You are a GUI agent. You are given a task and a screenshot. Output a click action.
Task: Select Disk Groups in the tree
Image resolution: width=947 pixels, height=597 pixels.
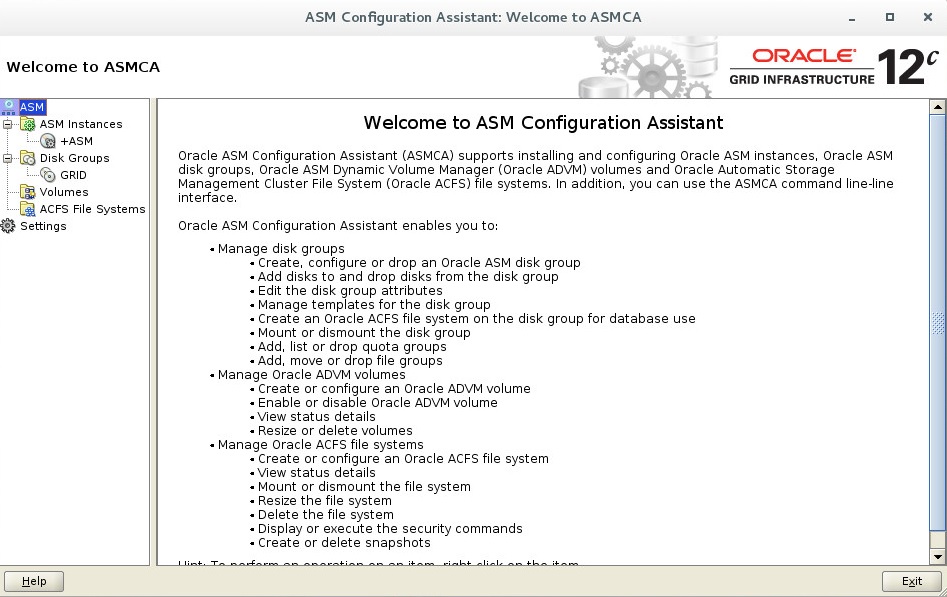point(74,158)
